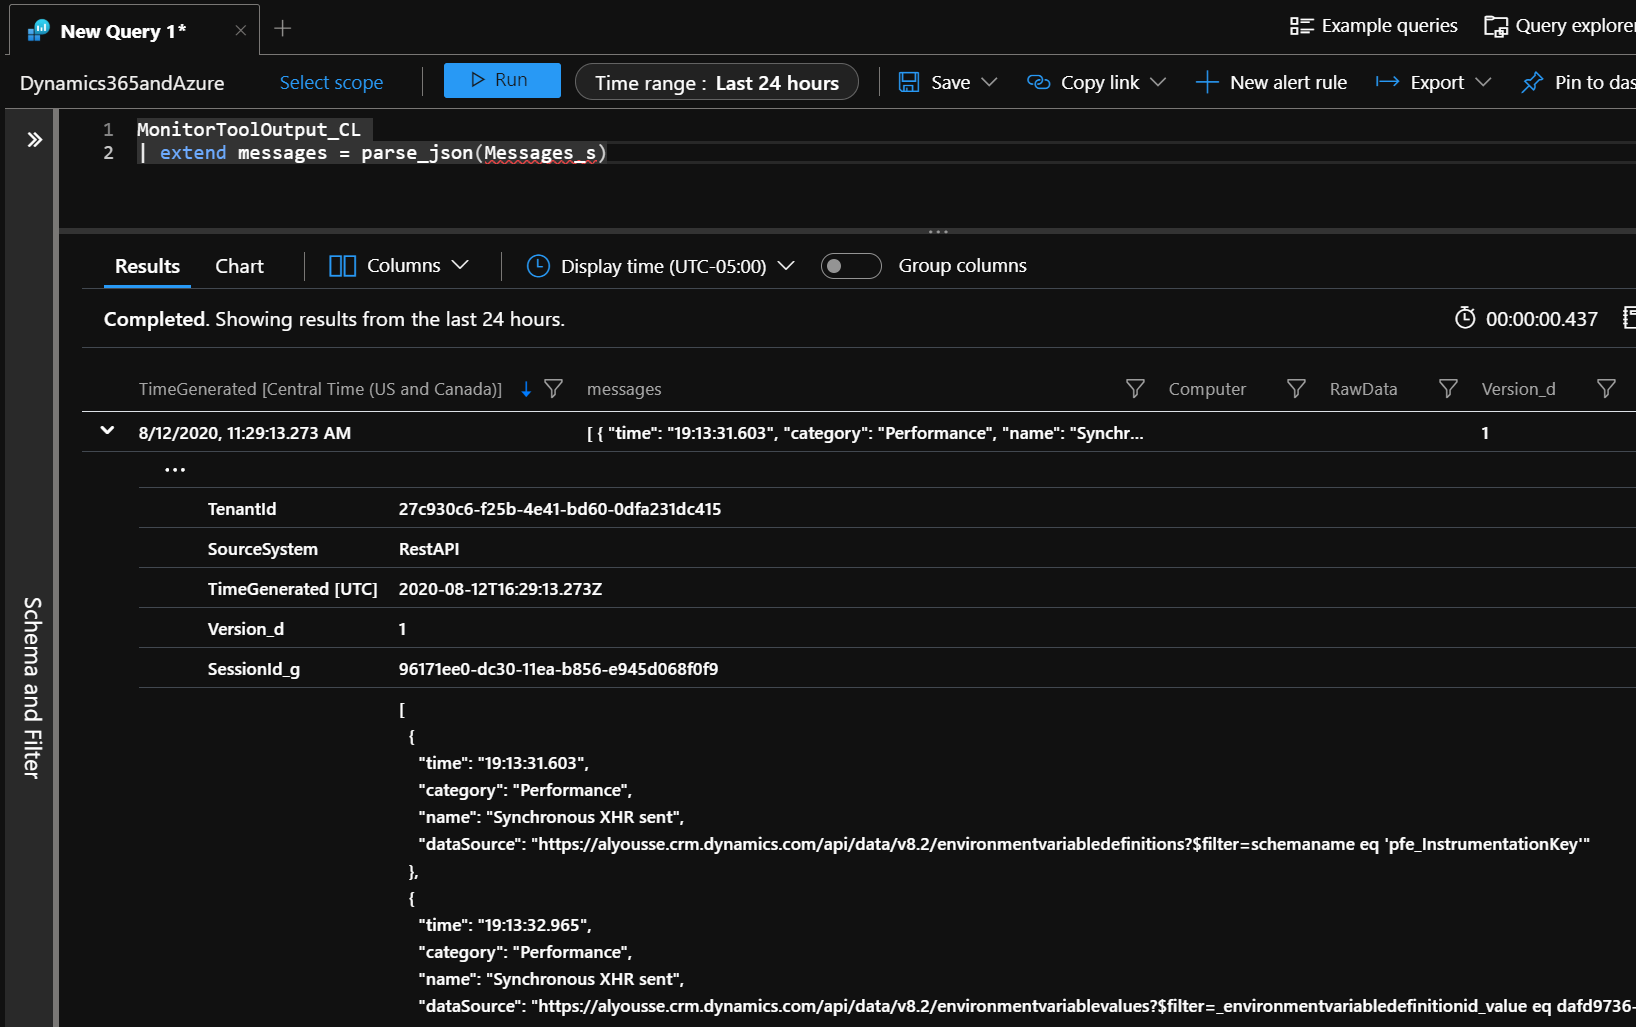
Task: Click the TimeGenerated column header
Action: [x=320, y=389]
